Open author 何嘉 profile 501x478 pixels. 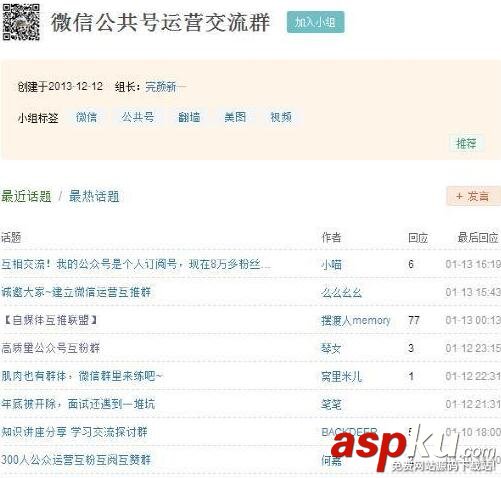(x=331, y=460)
